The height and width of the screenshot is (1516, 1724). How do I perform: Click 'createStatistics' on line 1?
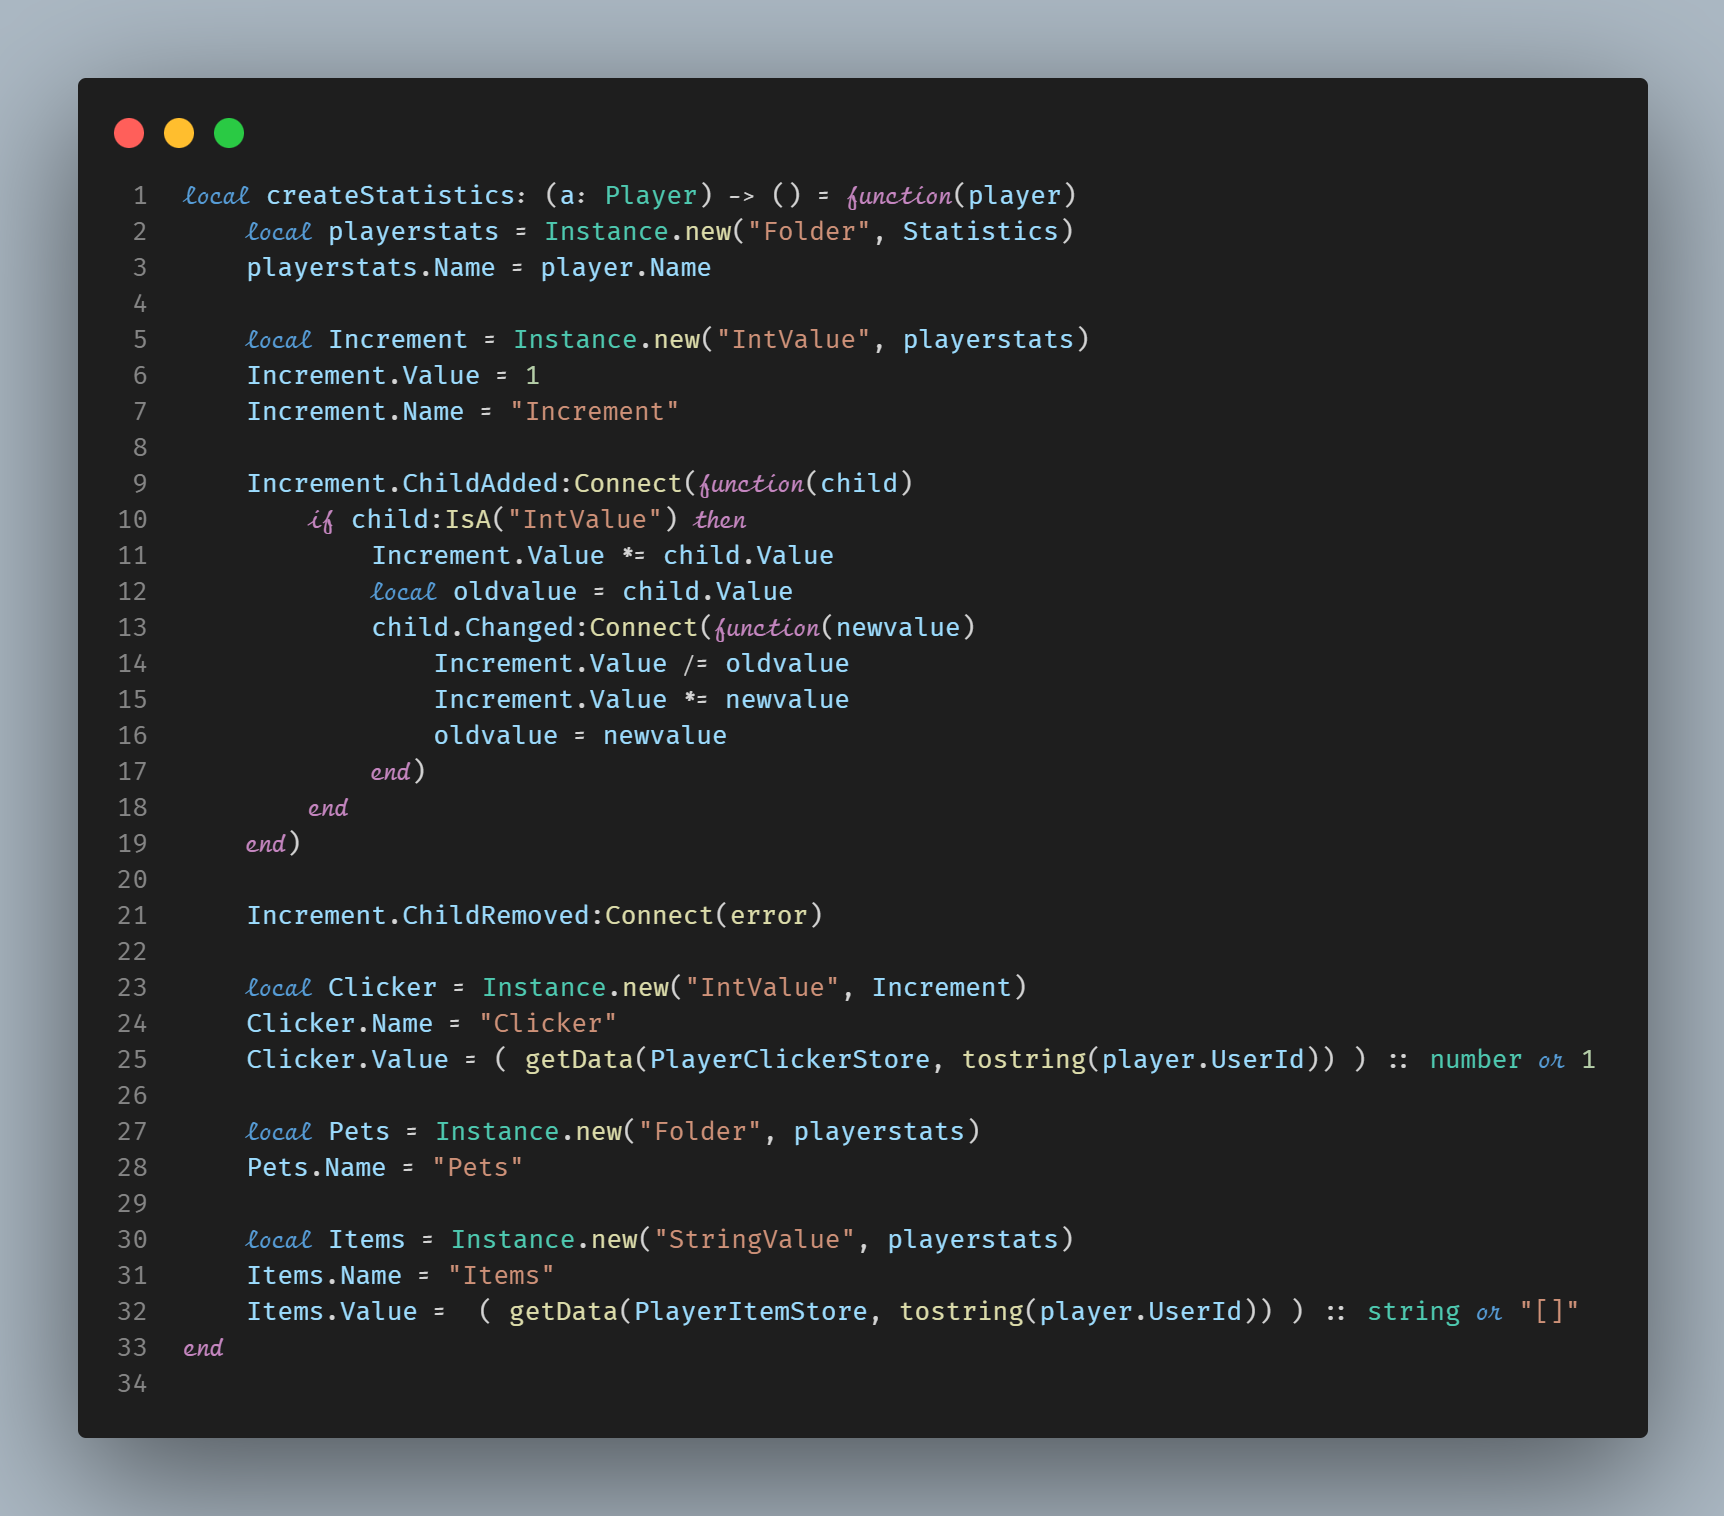click(390, 195)
